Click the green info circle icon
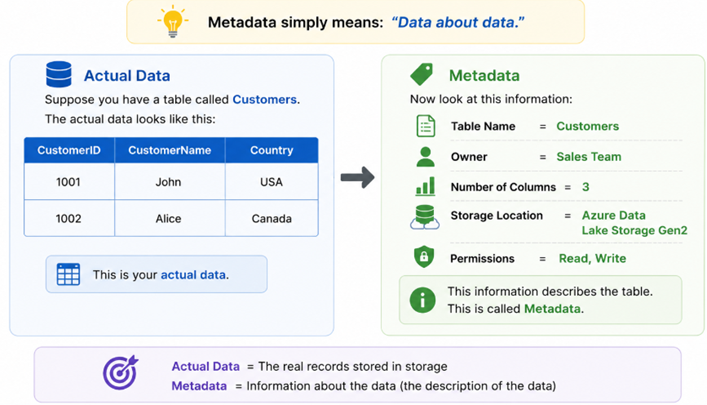Image resolution: width=707 pixels, height=405 pixels. tap(422, 300)
